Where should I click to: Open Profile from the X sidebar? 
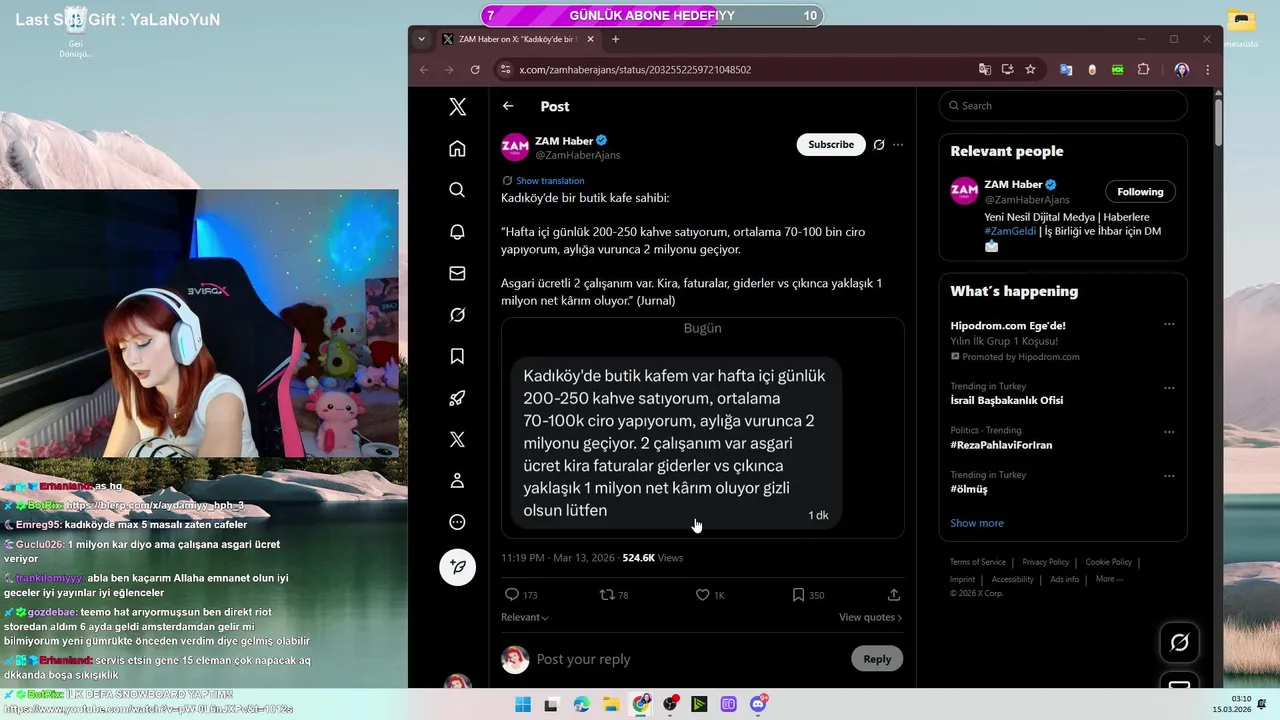click(x=457, y=481)
